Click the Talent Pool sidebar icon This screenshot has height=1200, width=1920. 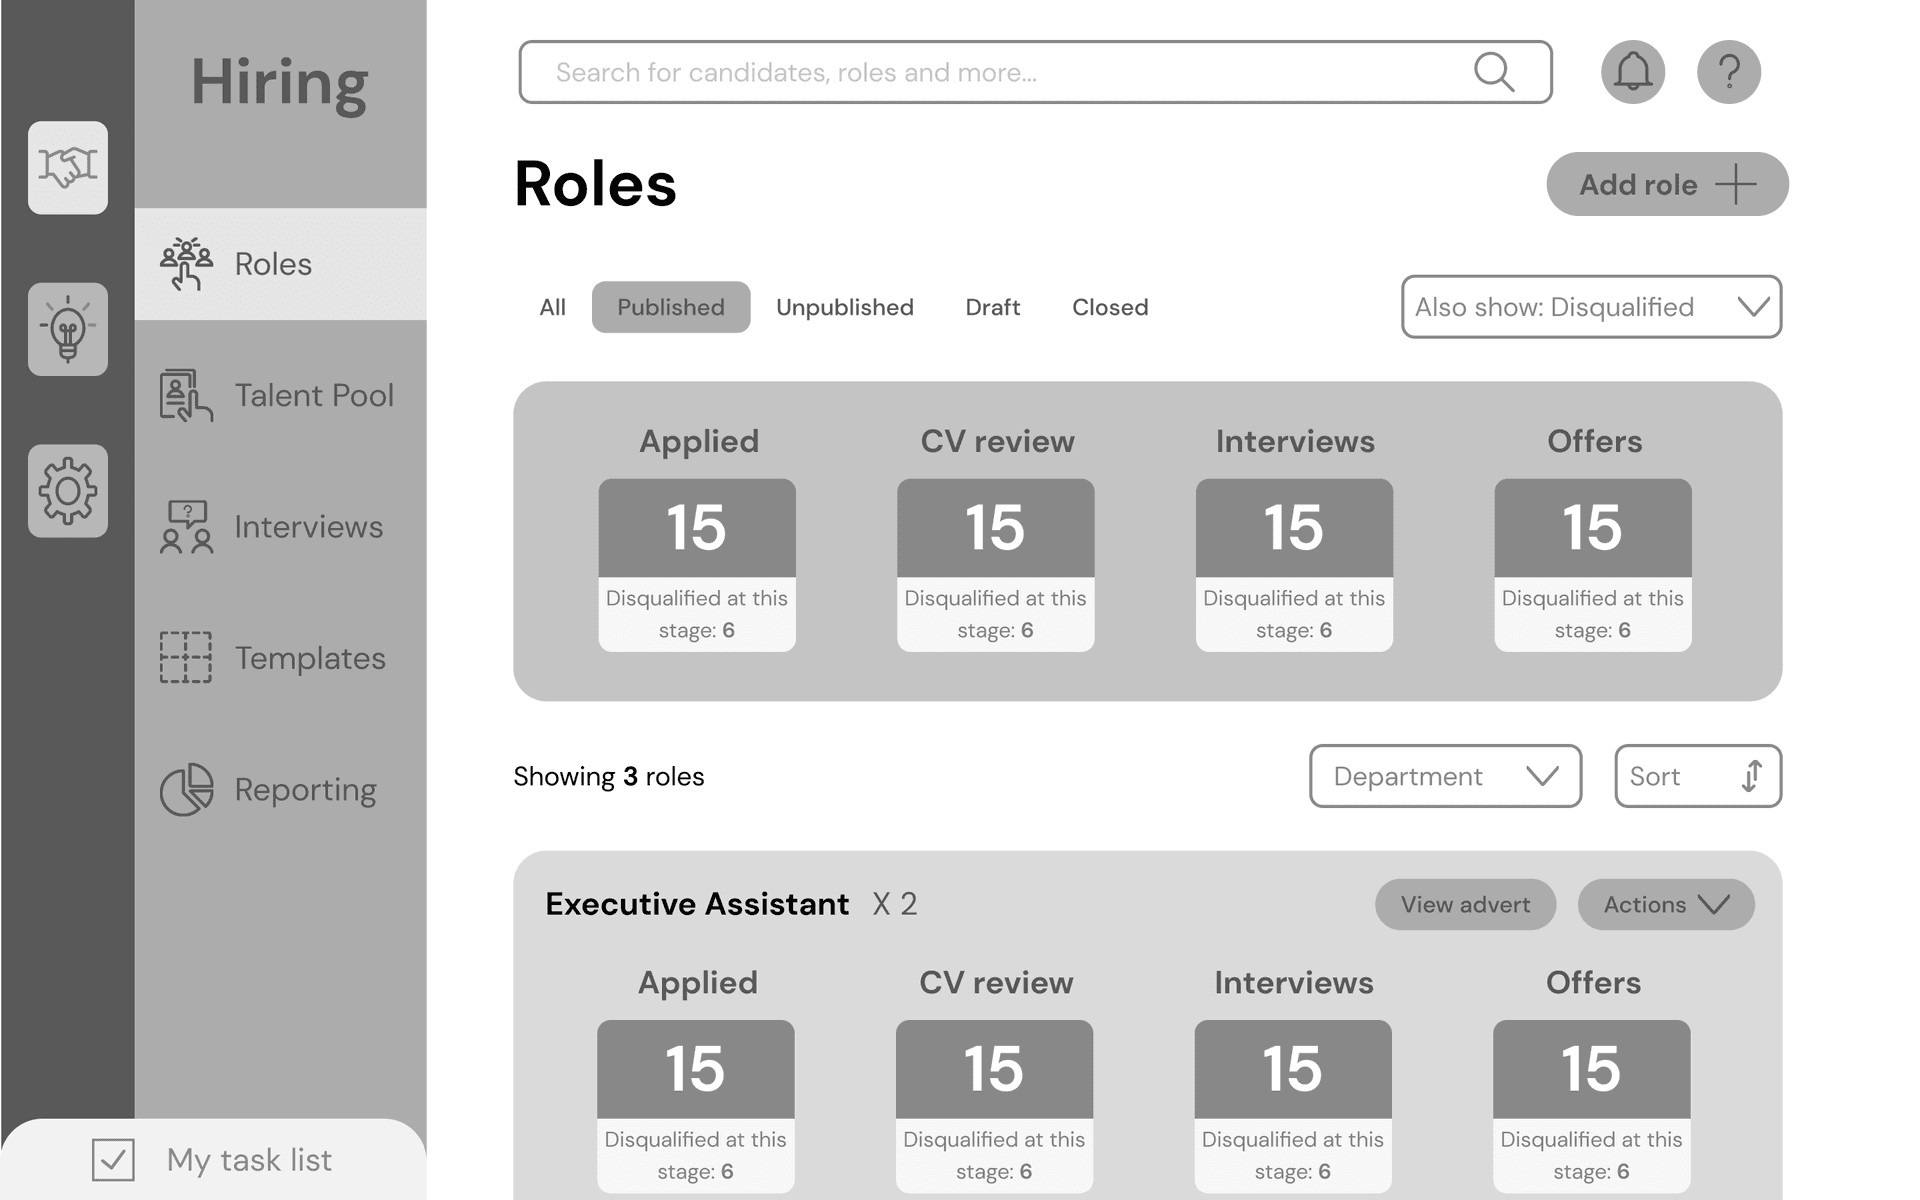point(186,395)
